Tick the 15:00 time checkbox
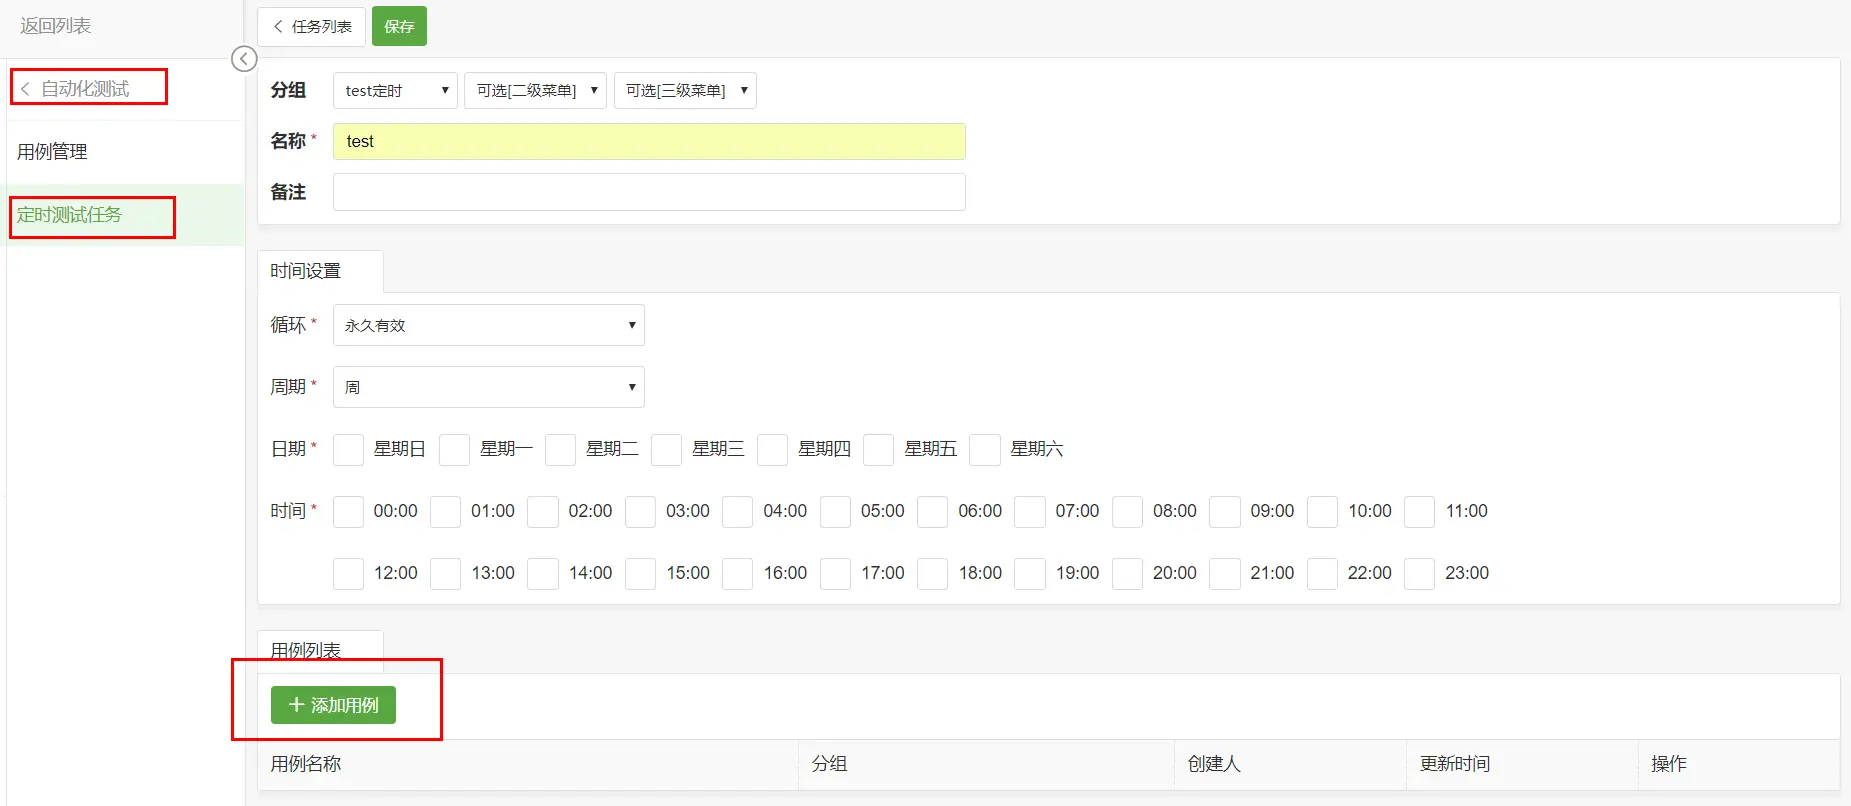Screen dimensions: 1851x806 640,574
